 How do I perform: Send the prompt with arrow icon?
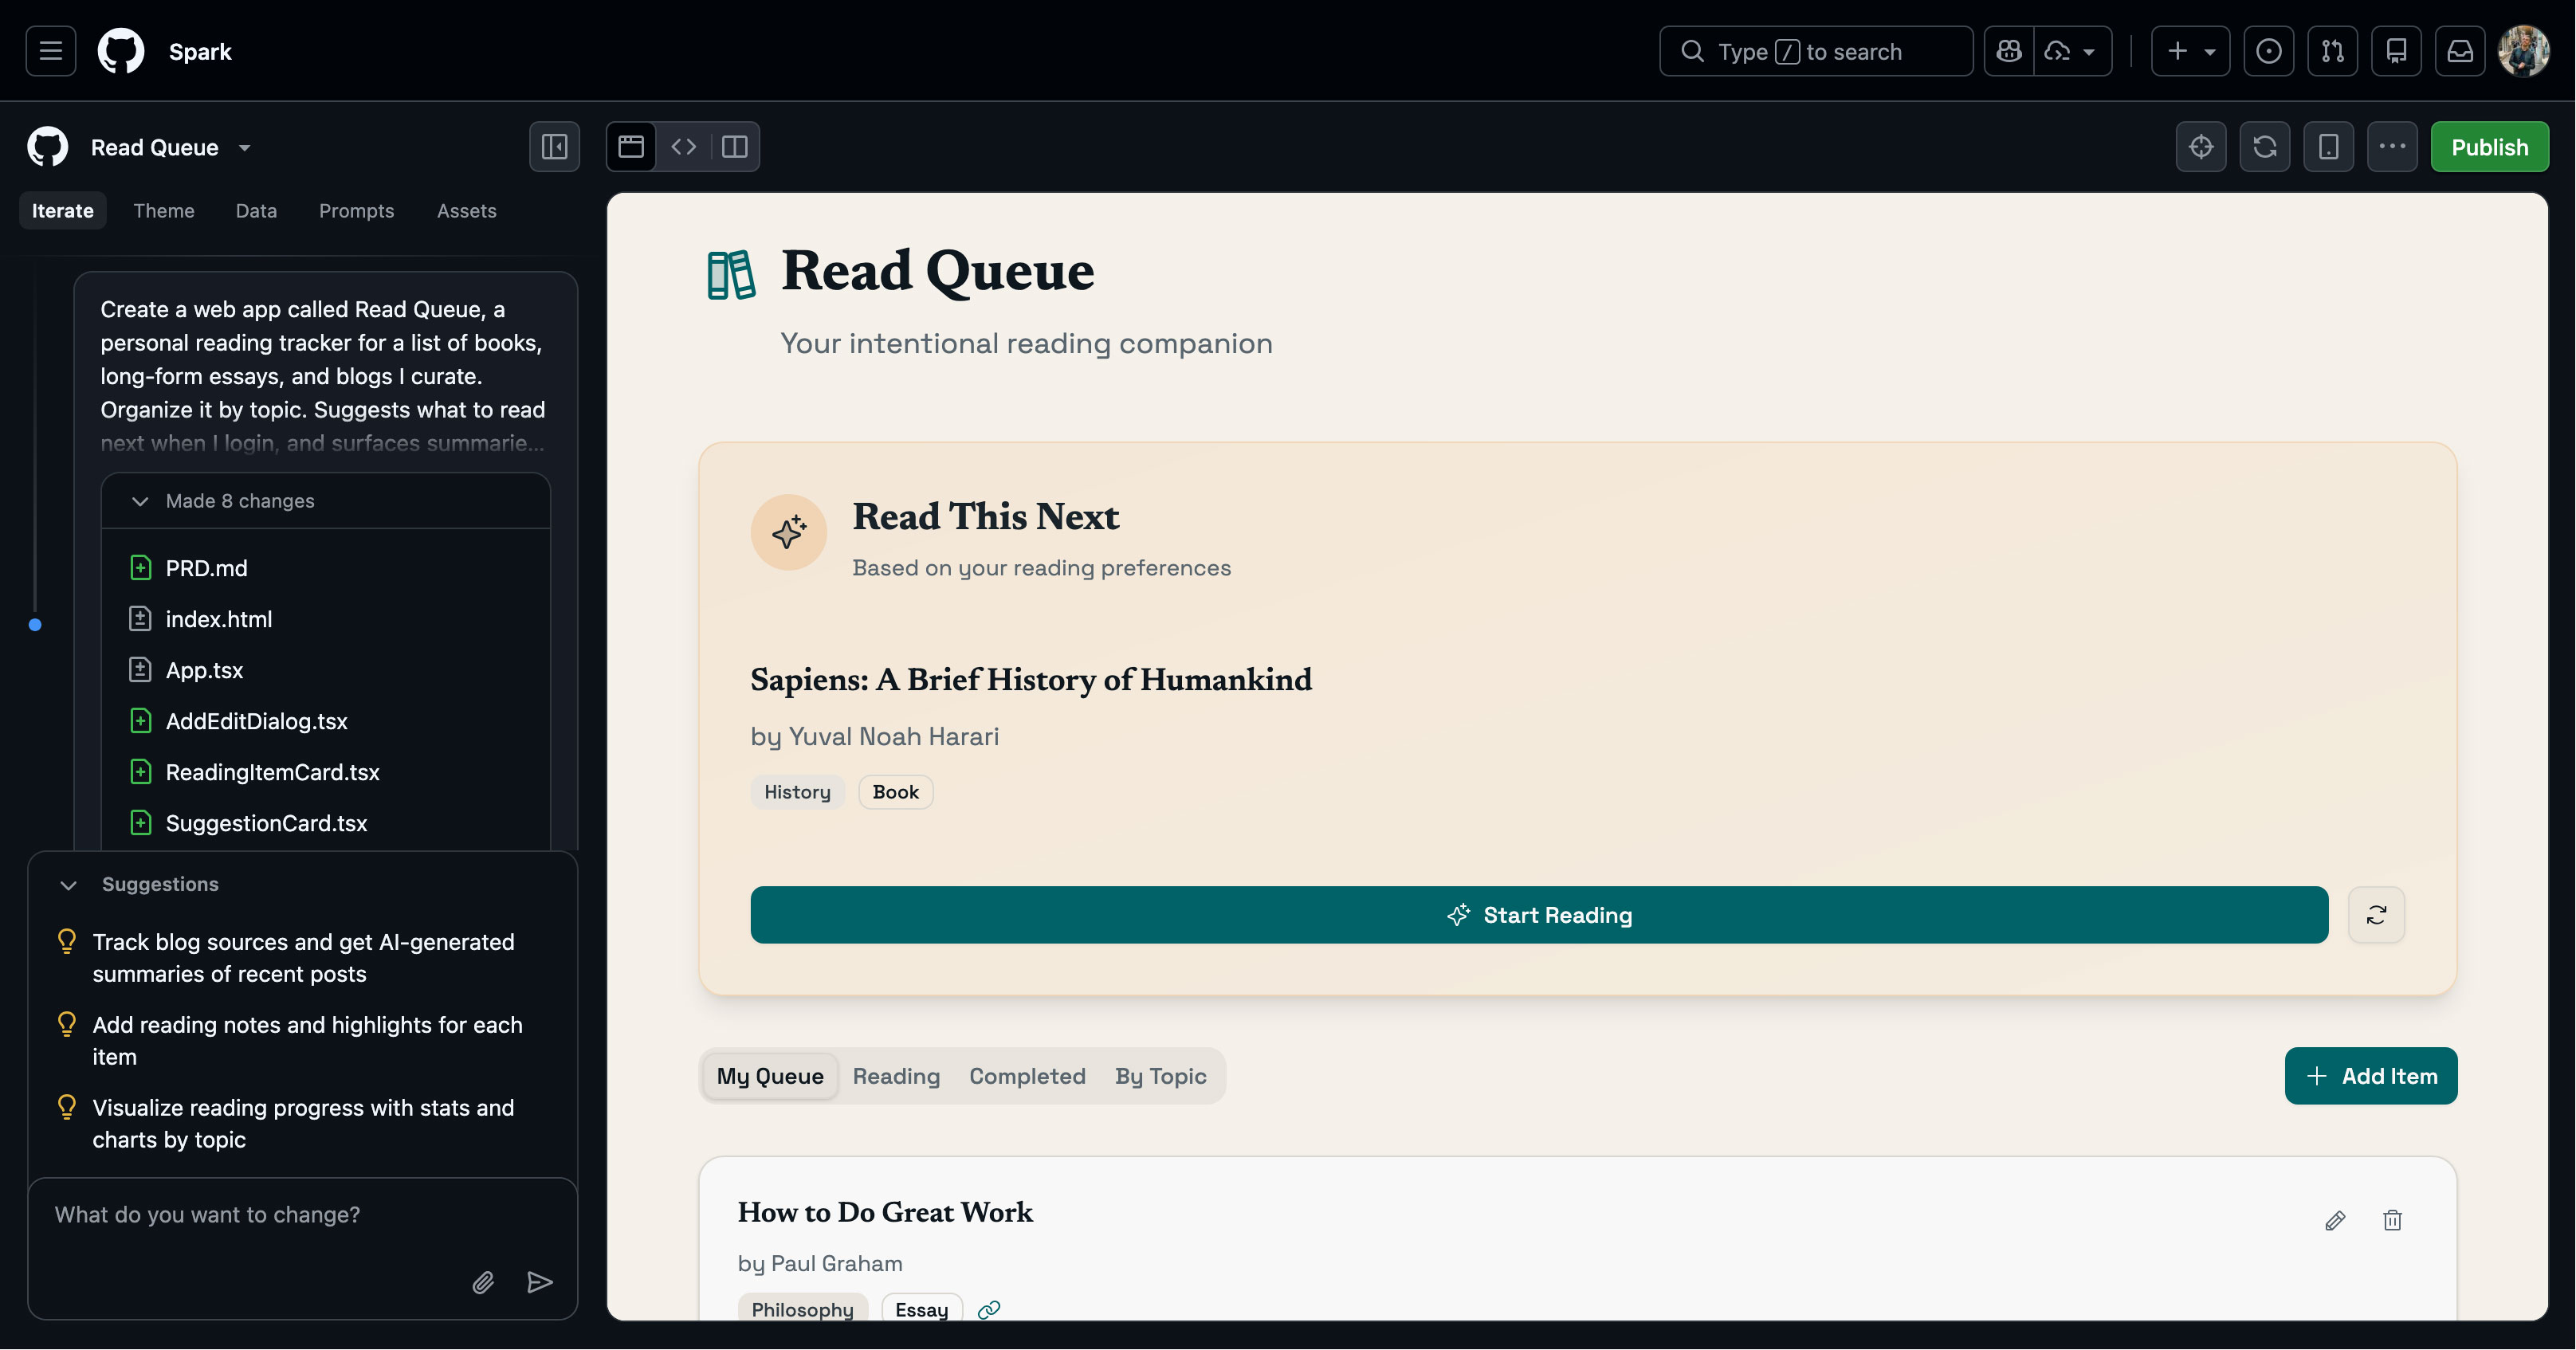coord(540,1283)
